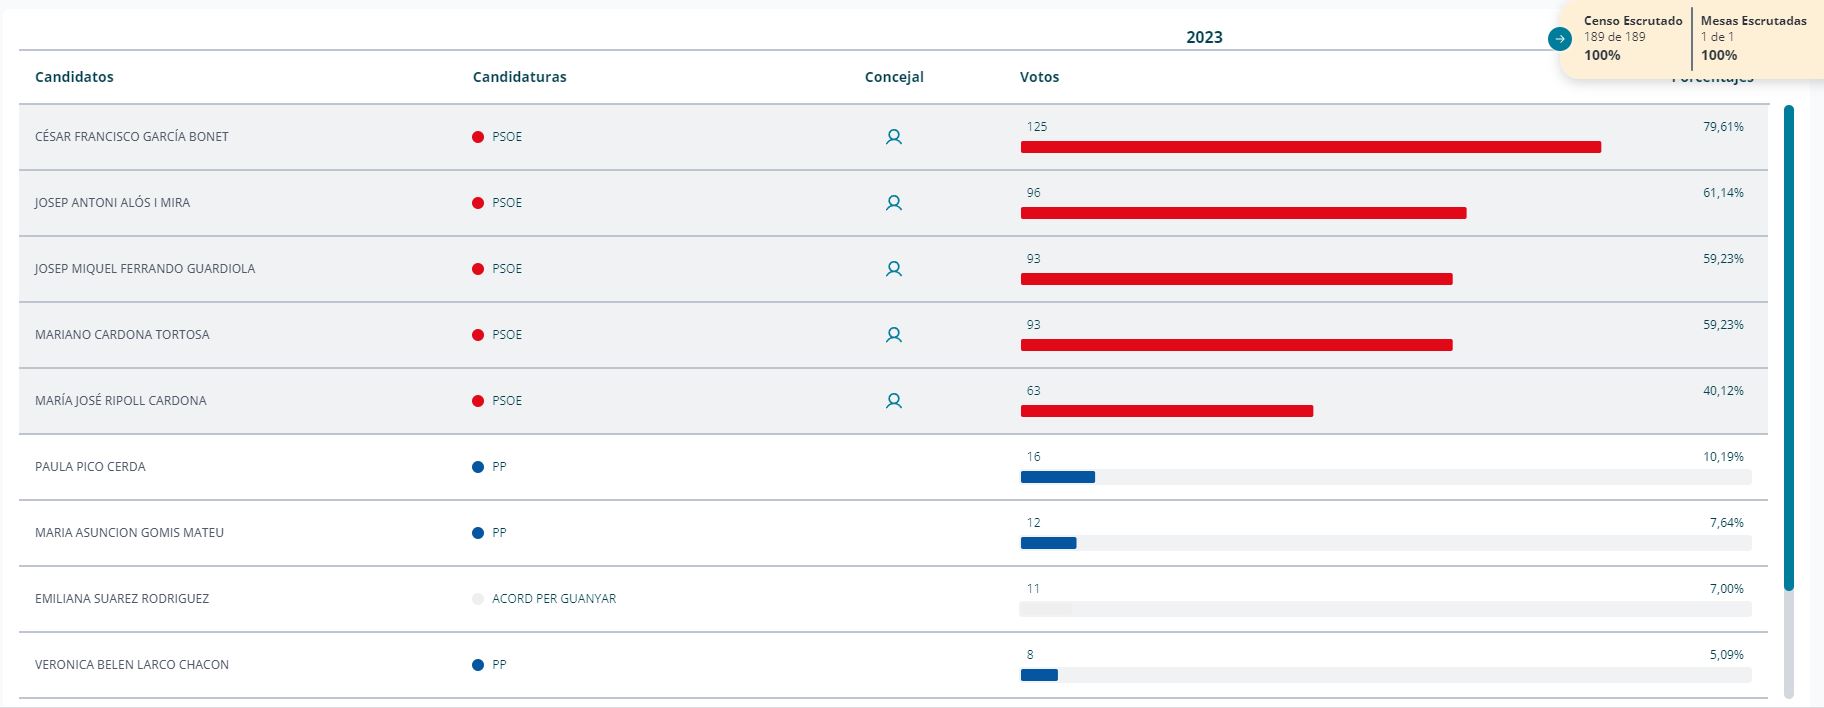Click blue vote bar for Paula Pico

(1057, 477)
